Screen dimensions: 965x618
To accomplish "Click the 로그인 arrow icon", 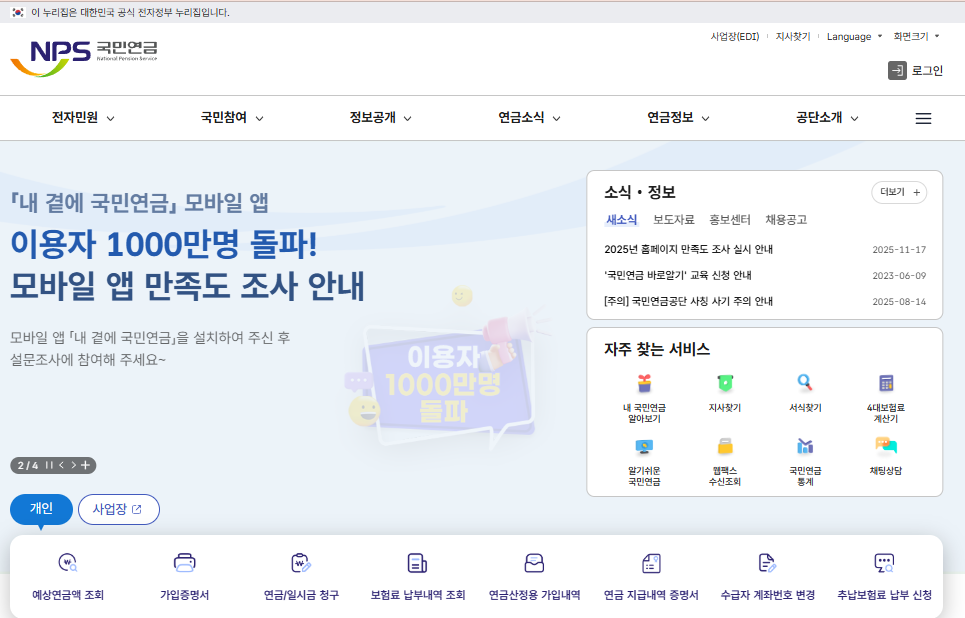I will pyautogui.click(x=897, y=71).
